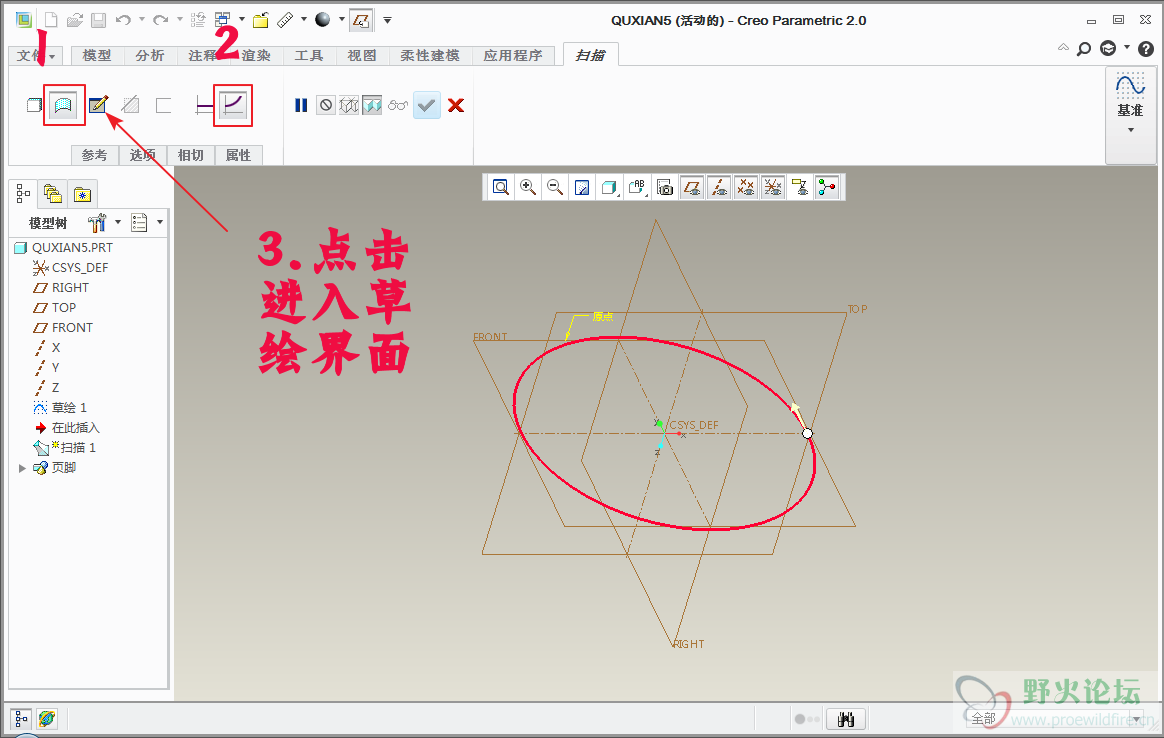Open the windows list dropdown arrow

point(241,19)
